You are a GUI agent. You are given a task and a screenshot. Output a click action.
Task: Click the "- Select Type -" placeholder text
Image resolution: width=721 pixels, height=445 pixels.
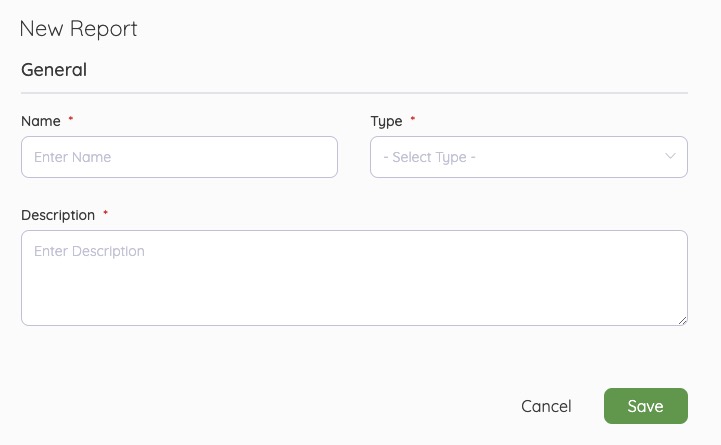click(x=429, y=157)
